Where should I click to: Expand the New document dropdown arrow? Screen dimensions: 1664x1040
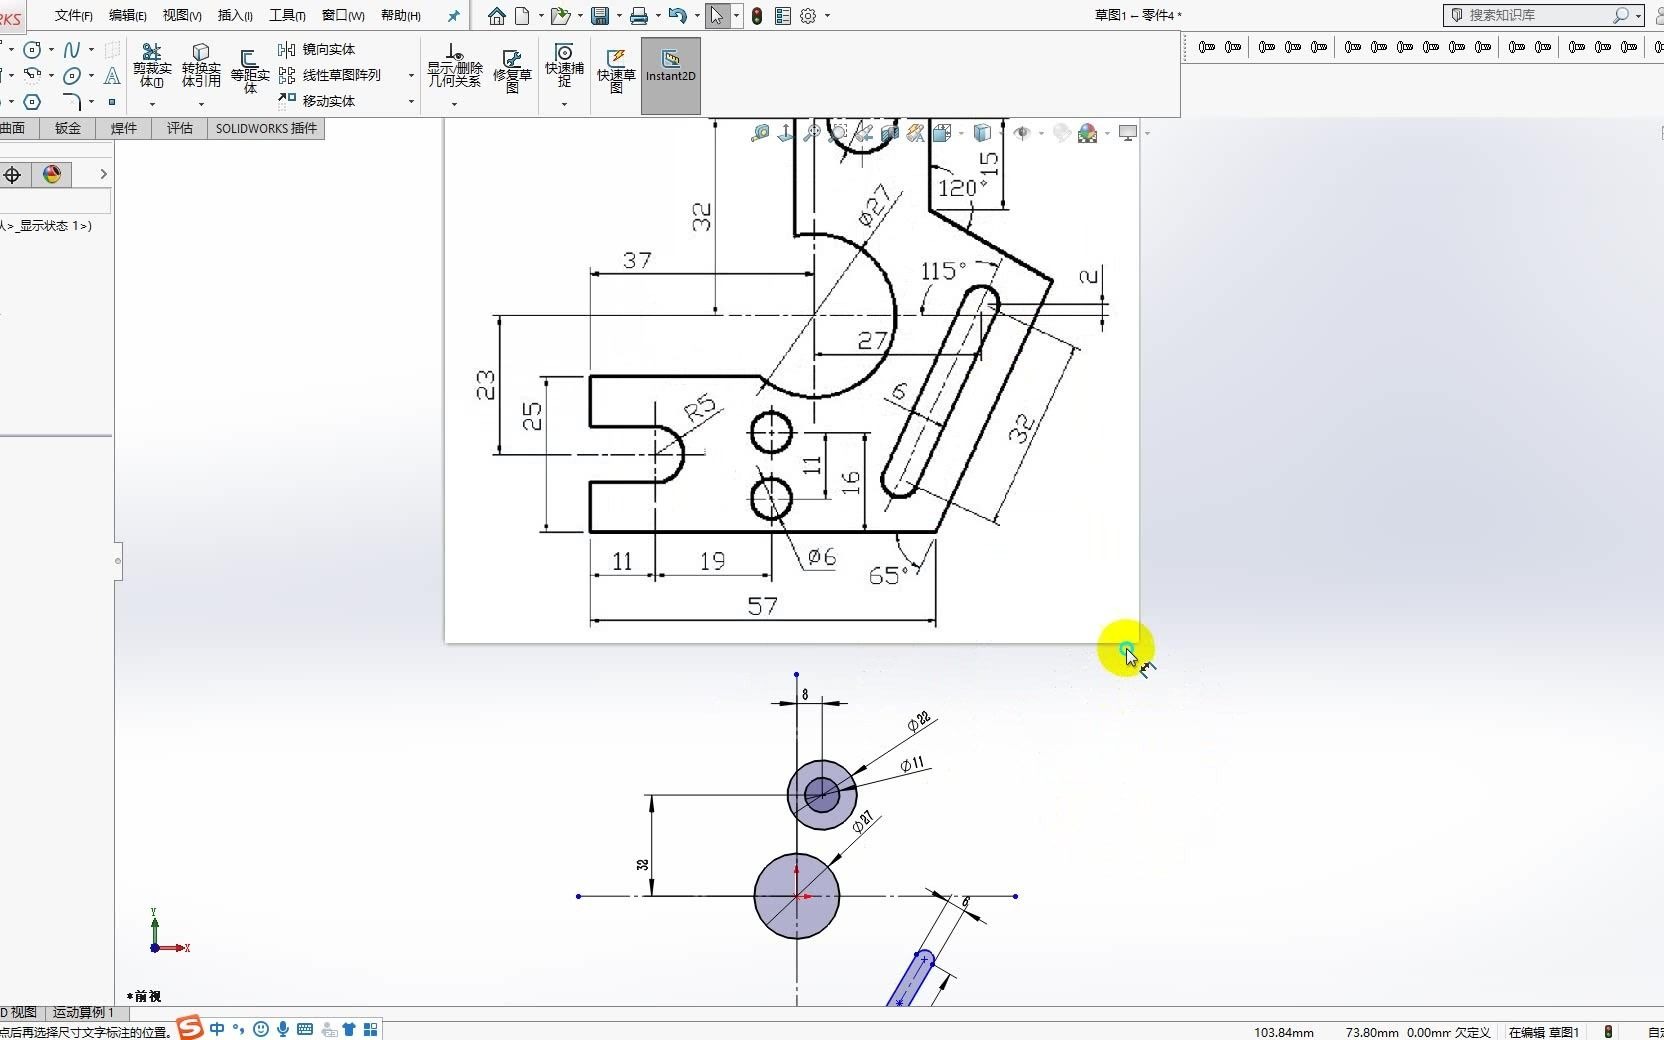point(541,16)
